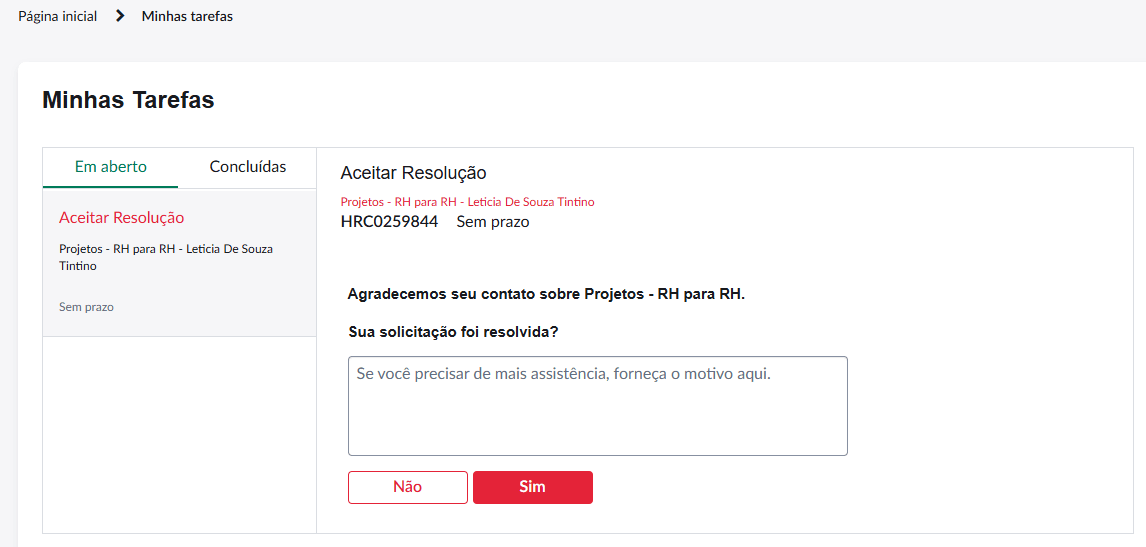Click the Minhas Tarefas page heading
This screenshot has height=547, width=1146.
tap(128, 100)
